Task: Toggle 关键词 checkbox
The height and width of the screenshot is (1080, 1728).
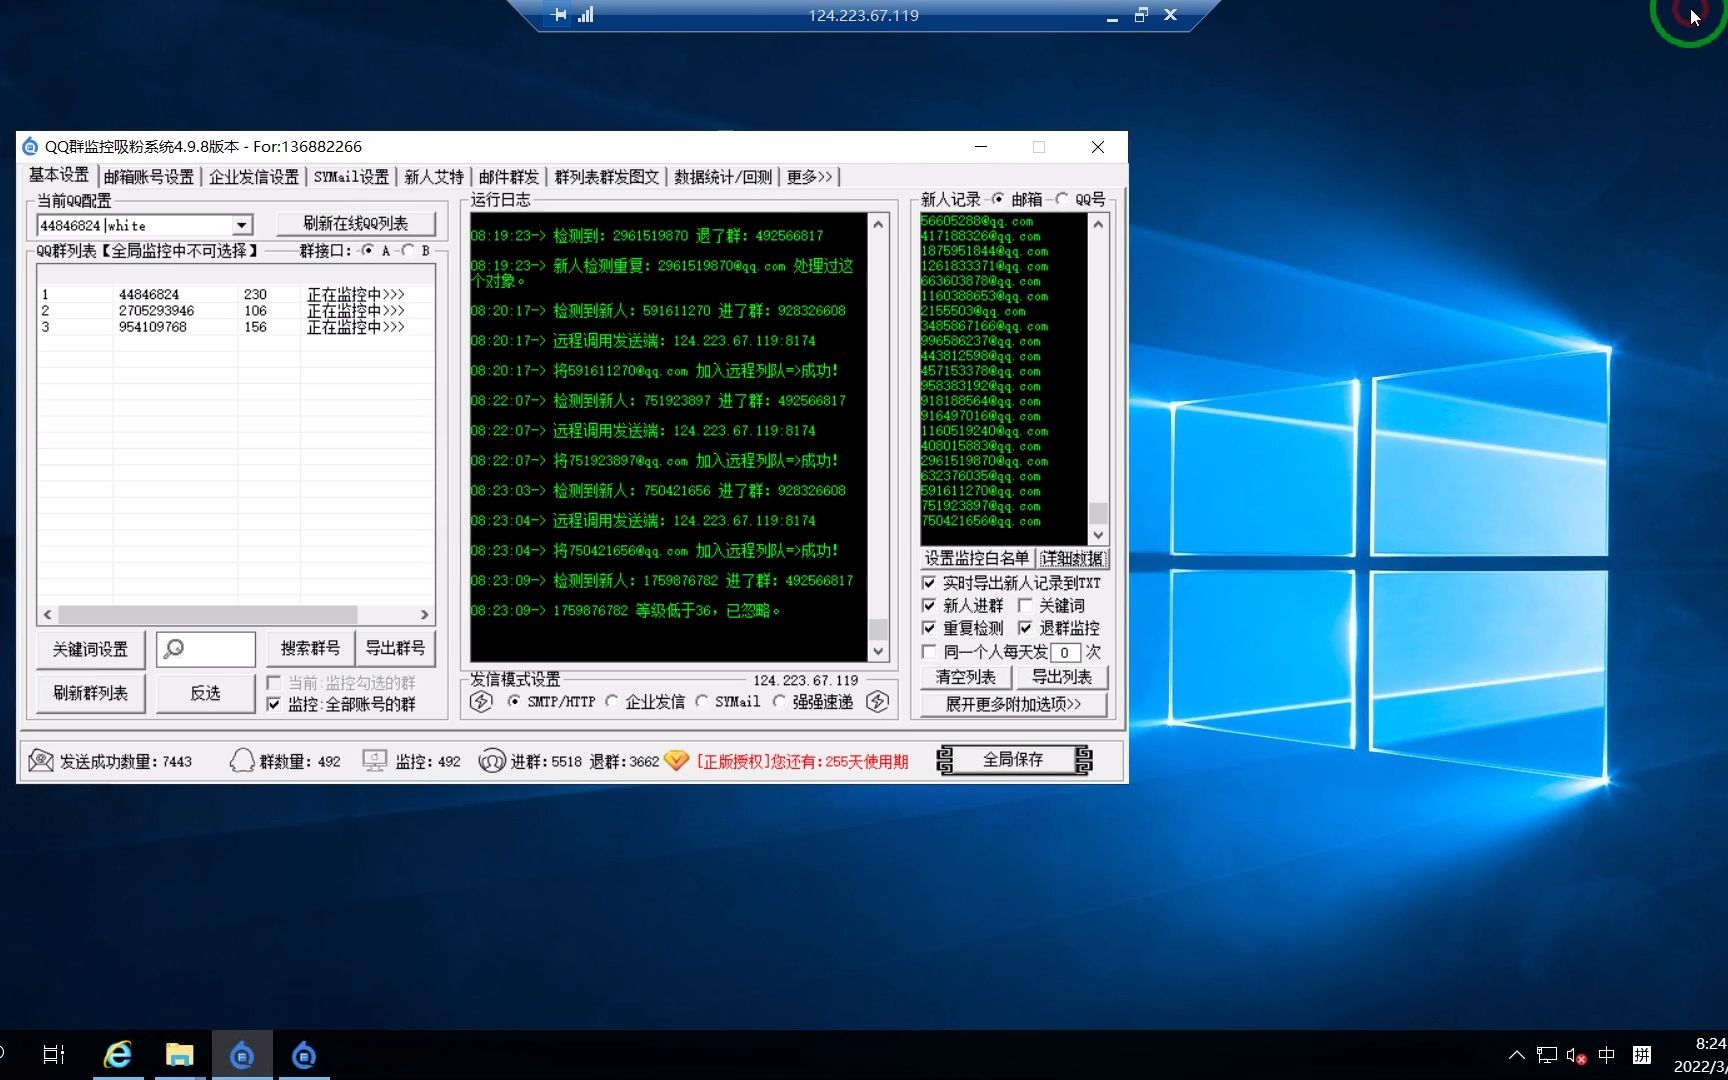Action: click(x=1025, y=606)
